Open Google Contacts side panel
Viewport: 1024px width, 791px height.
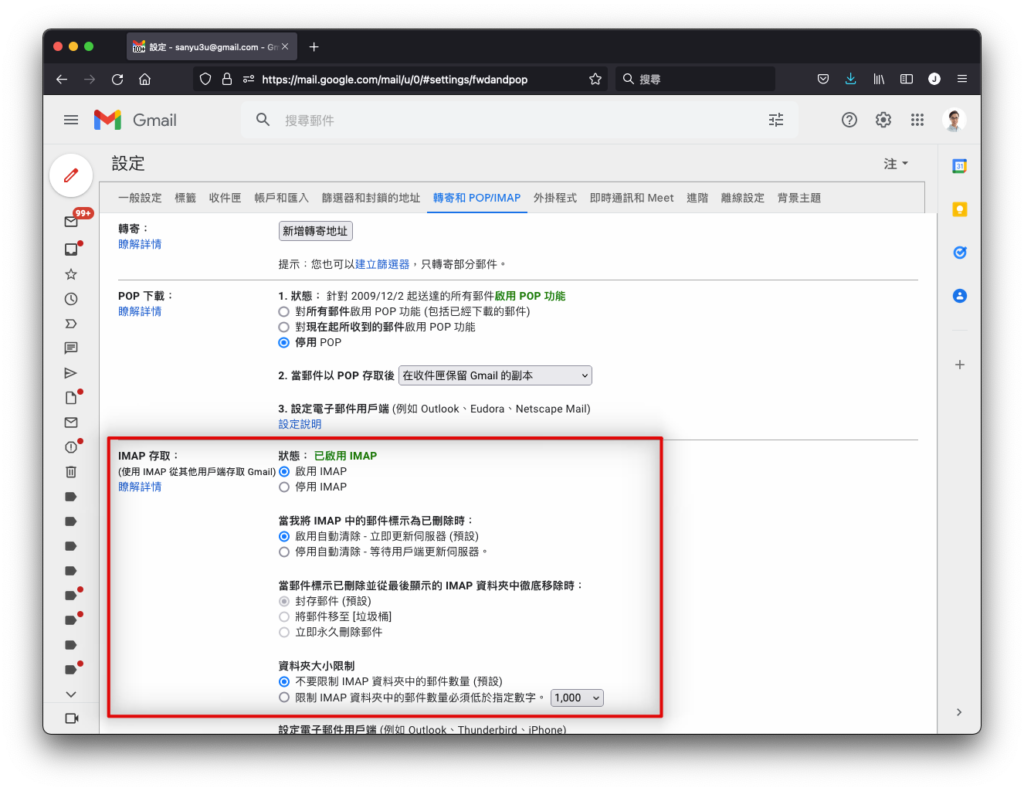(x=959, y=296)
